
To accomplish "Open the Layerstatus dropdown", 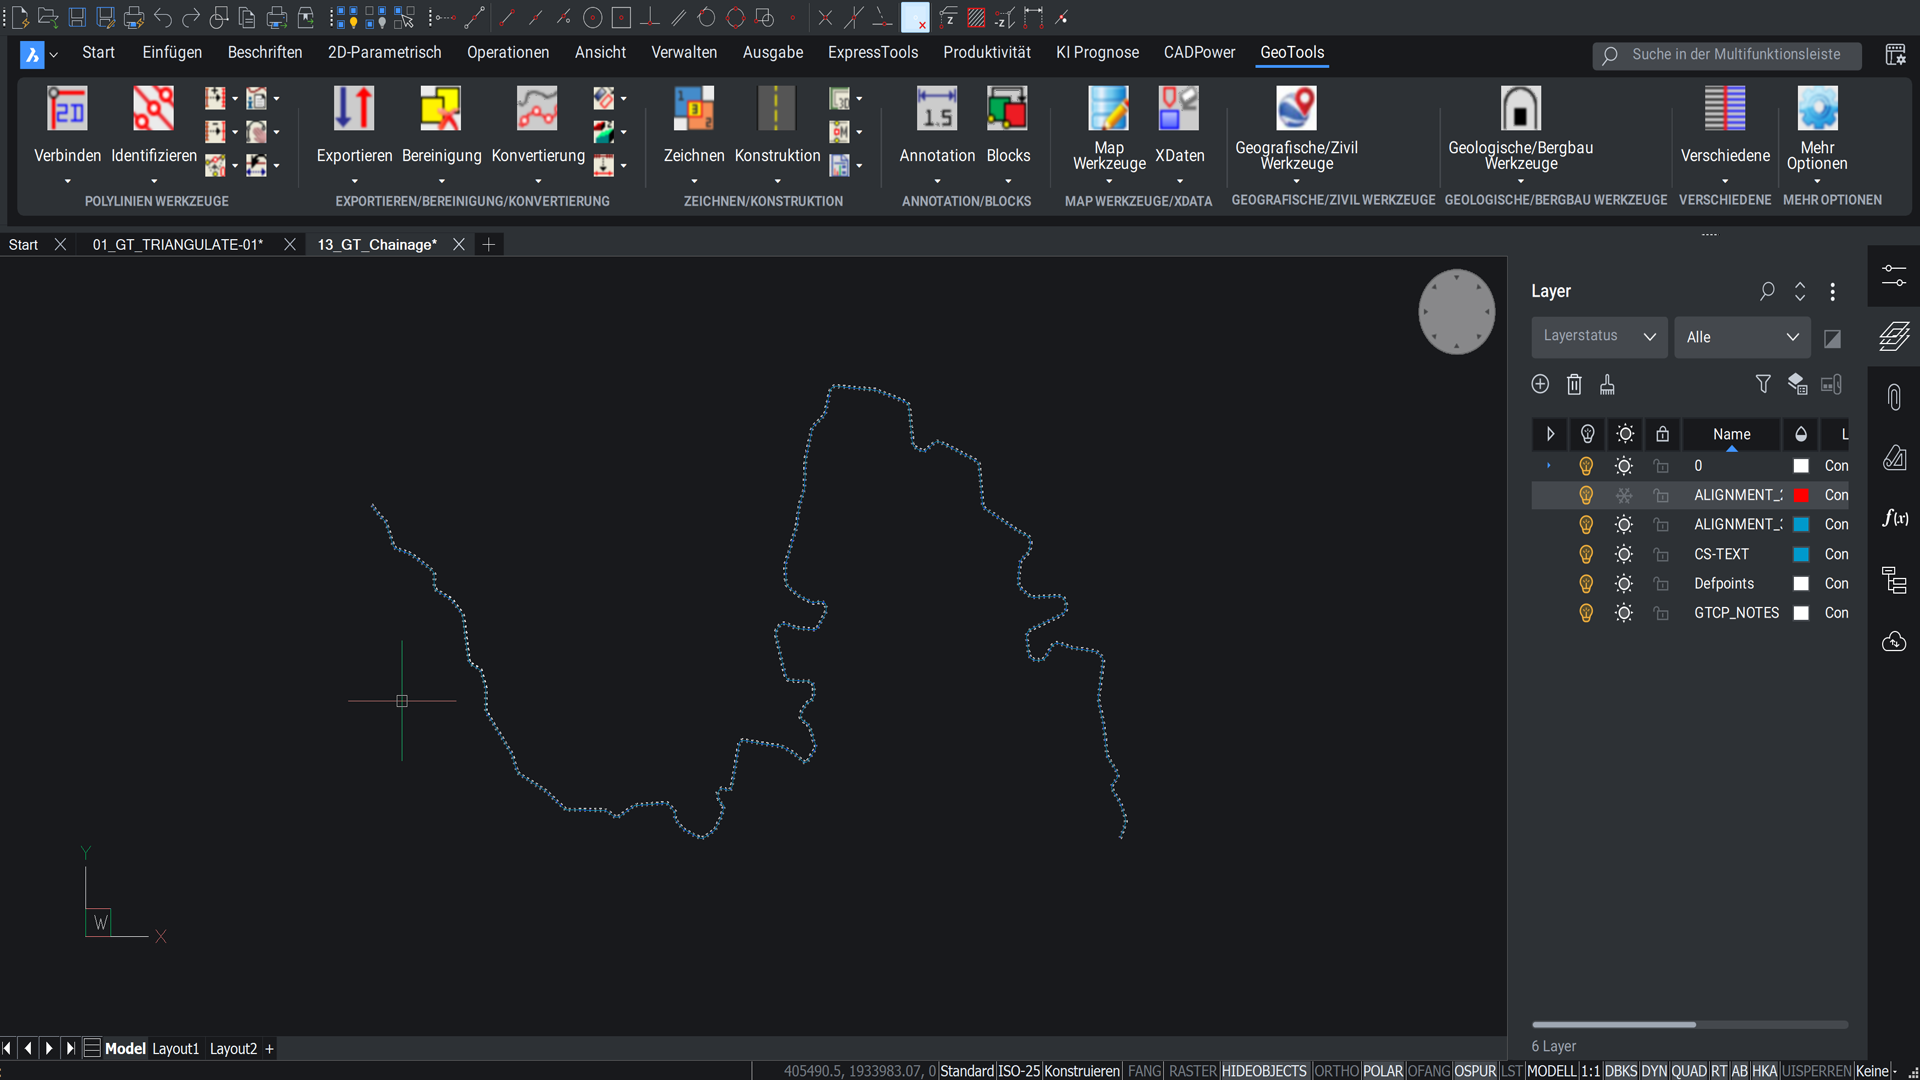I will (x=1598, y=337).
